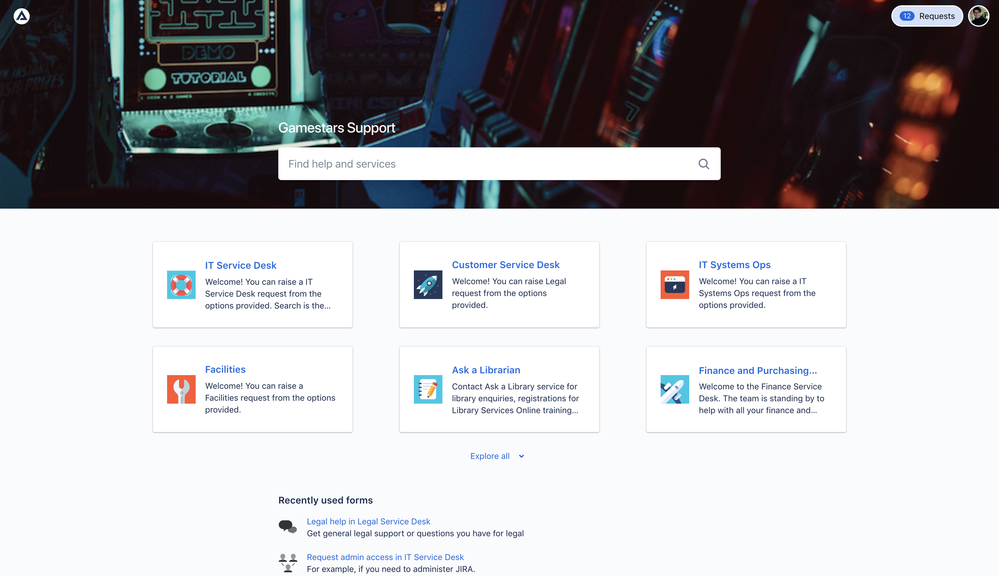
Task: Click the people icon beside Request admin access
Action: point(288,563)
